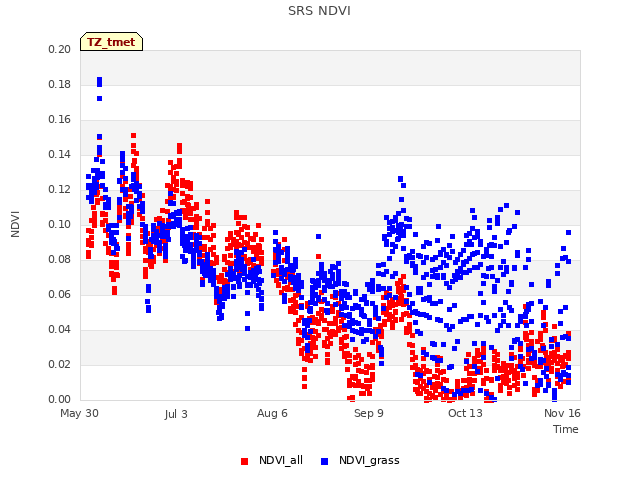Click the SRS NDVI chart title
The height and width of the screenshot is (480, 640).
[319, 11]
